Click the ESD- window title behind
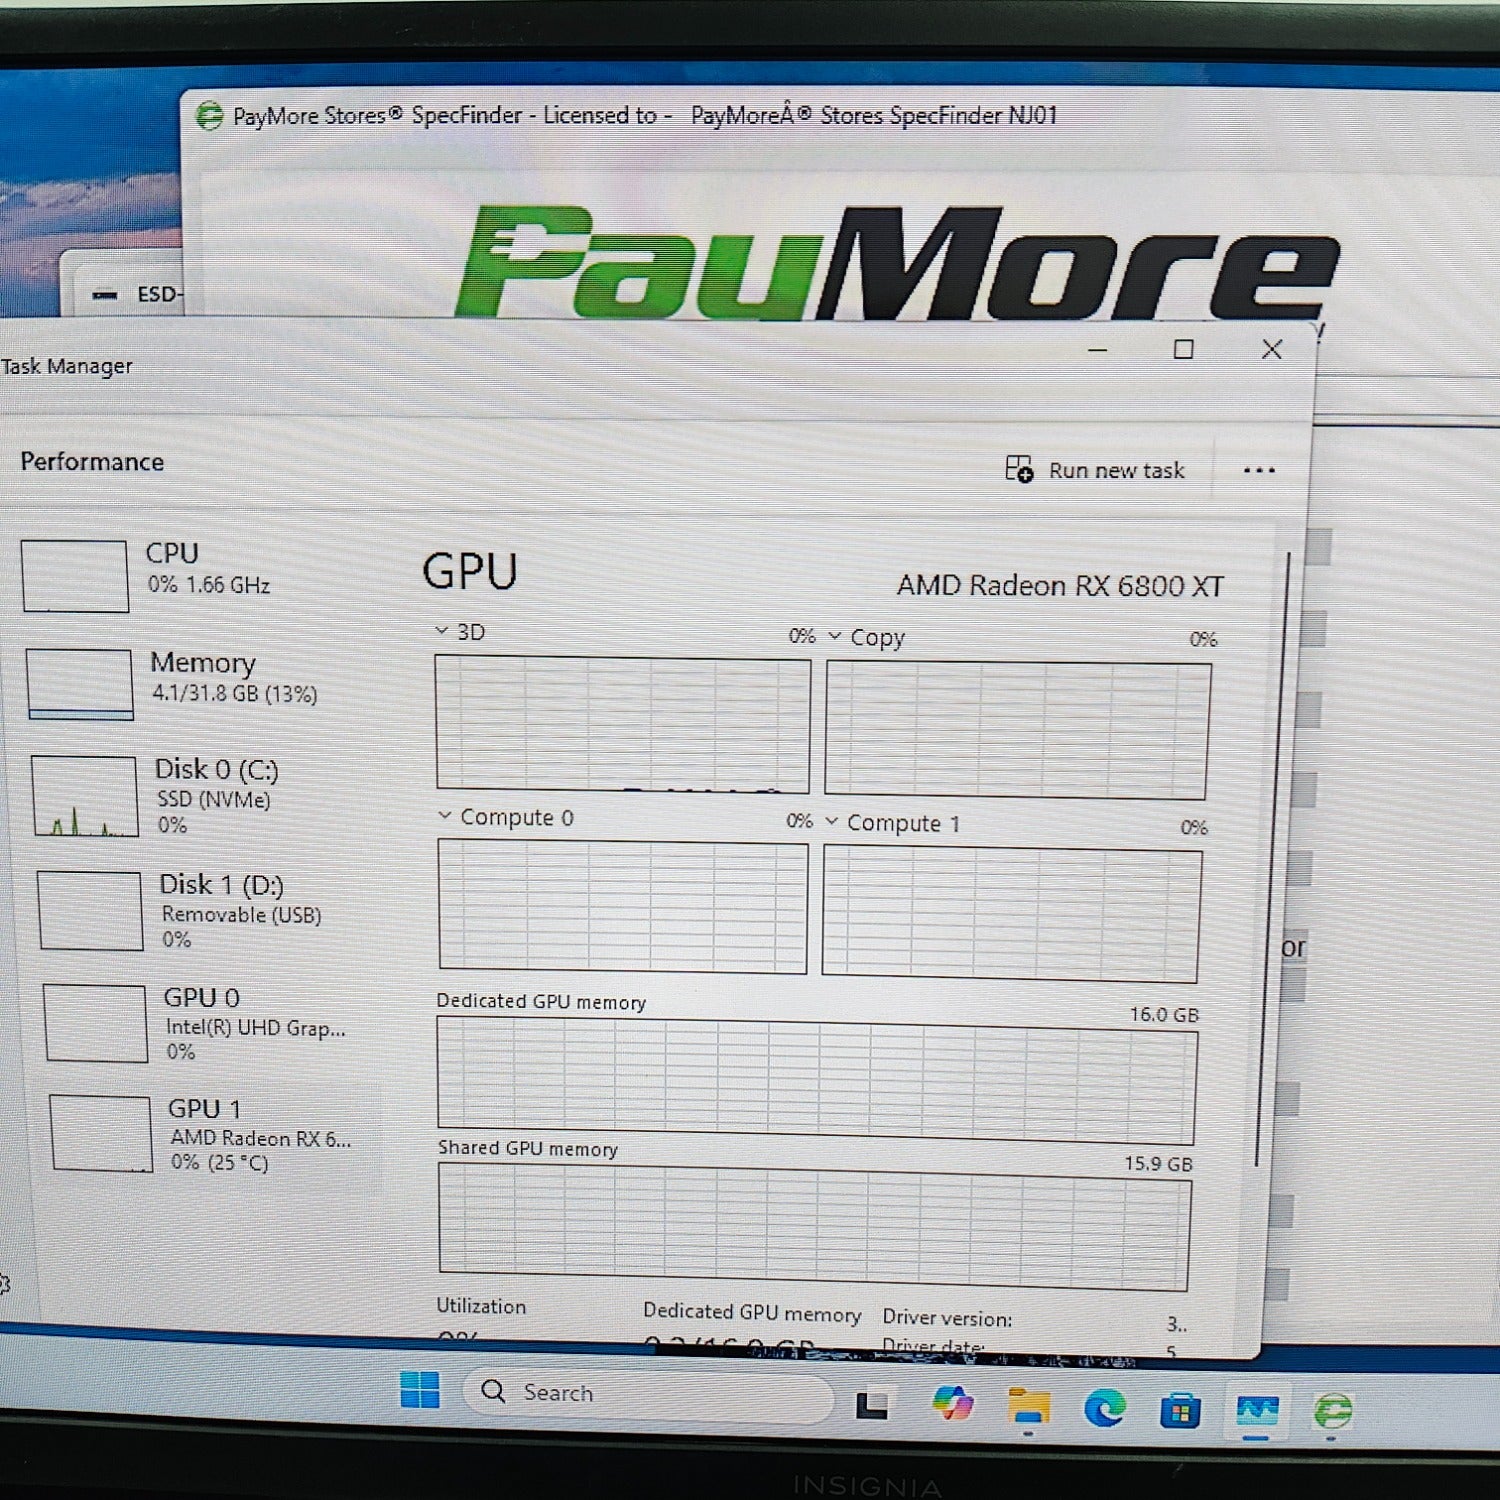This screenshot has width=1500, height=1500. tap(158, 294)
